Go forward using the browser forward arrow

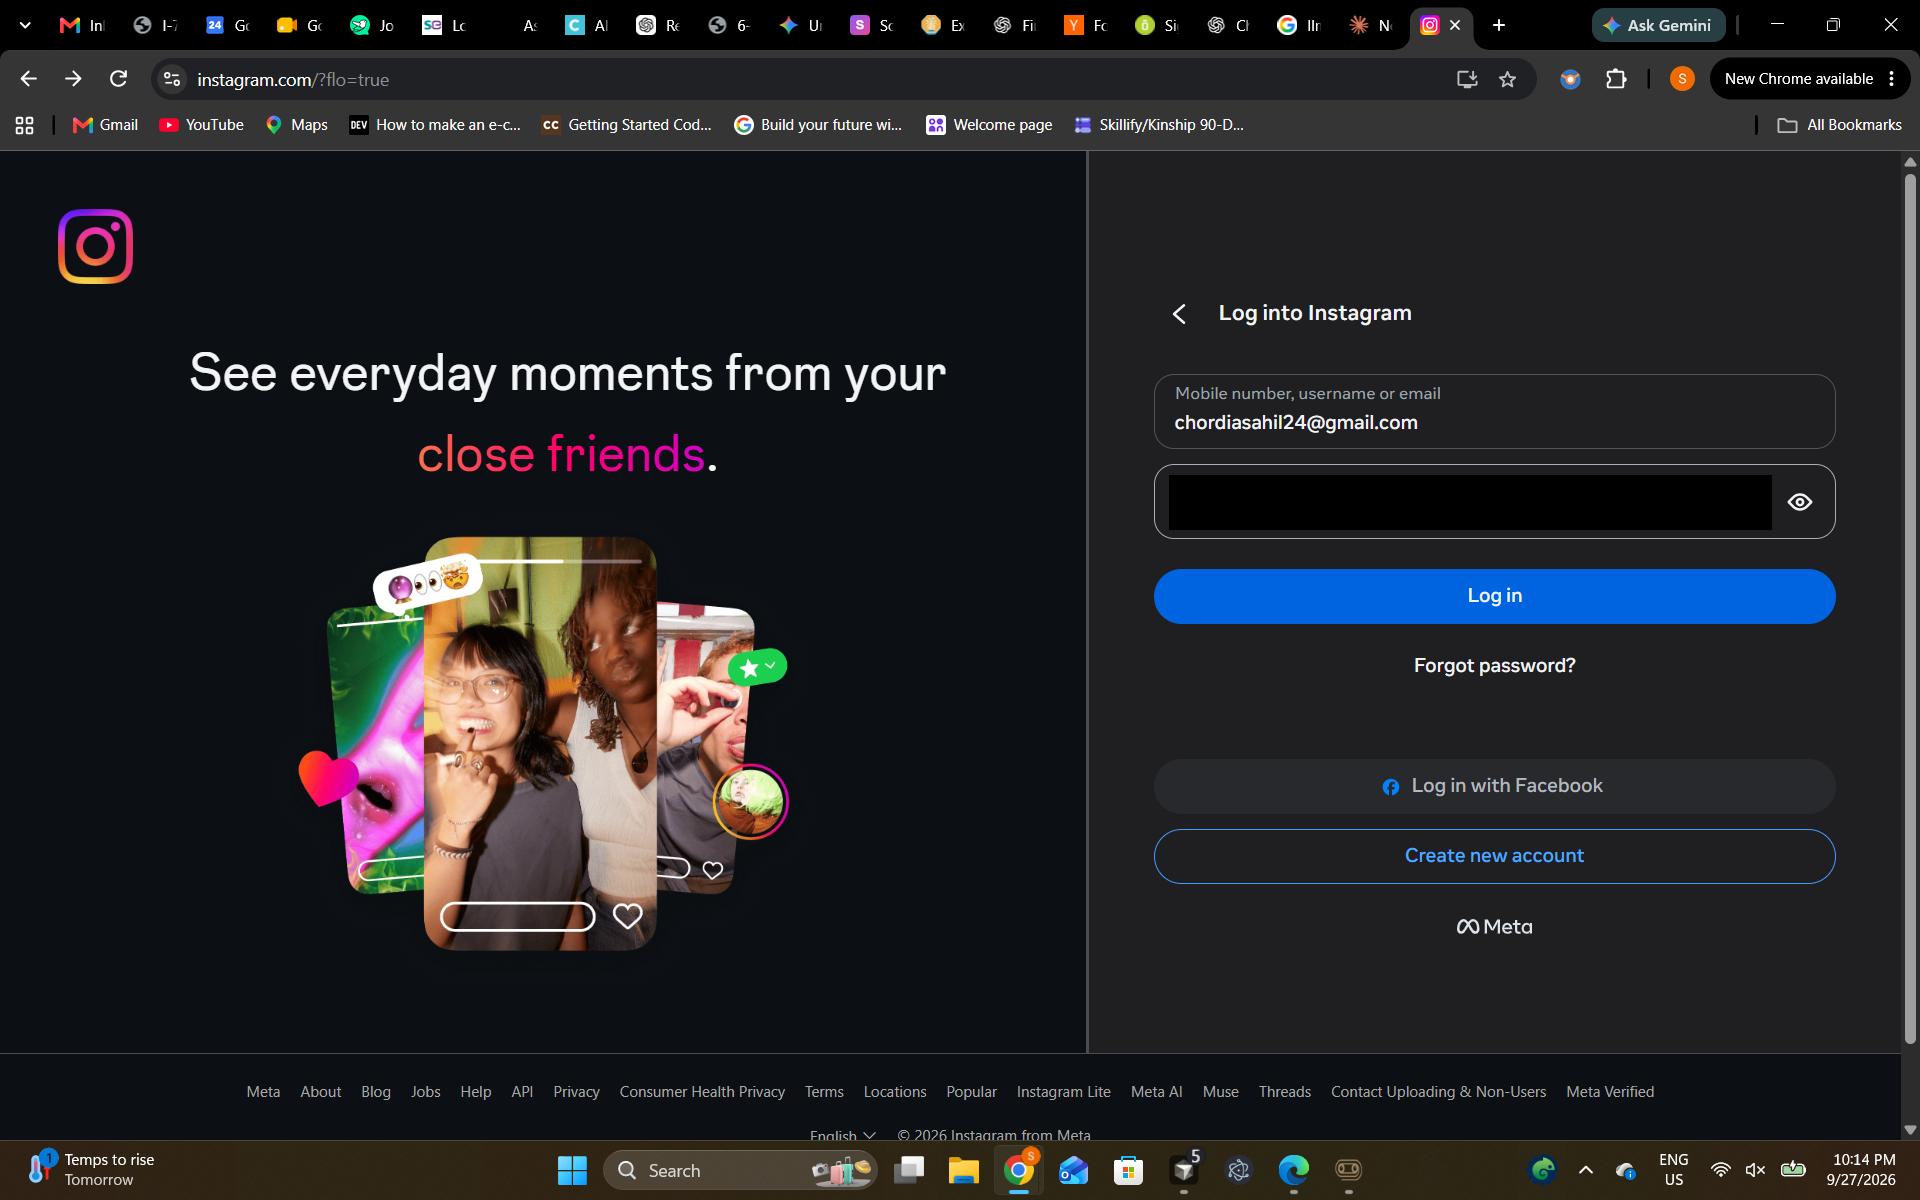(73, 79)
